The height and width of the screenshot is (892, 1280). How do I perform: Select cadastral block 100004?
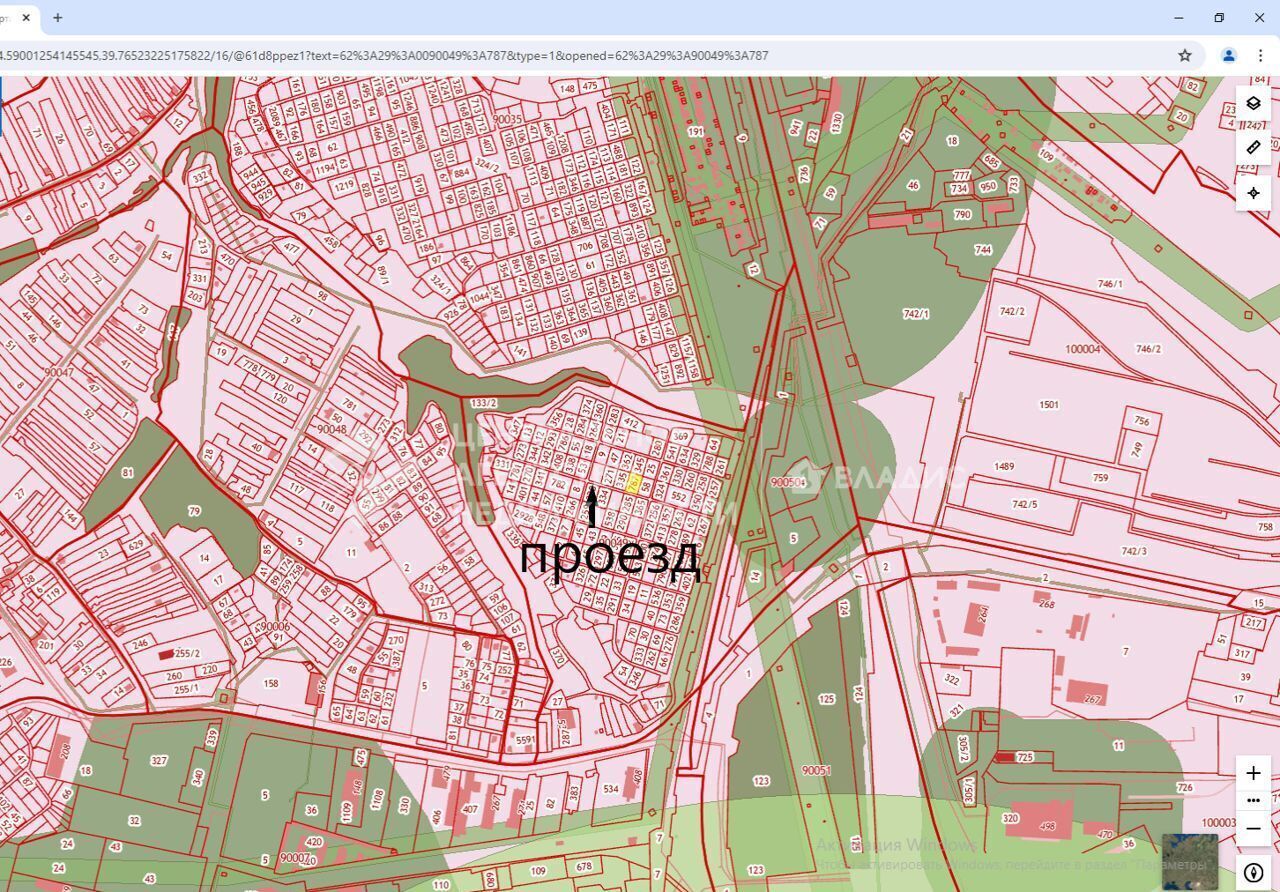(x=1082, y=349)
